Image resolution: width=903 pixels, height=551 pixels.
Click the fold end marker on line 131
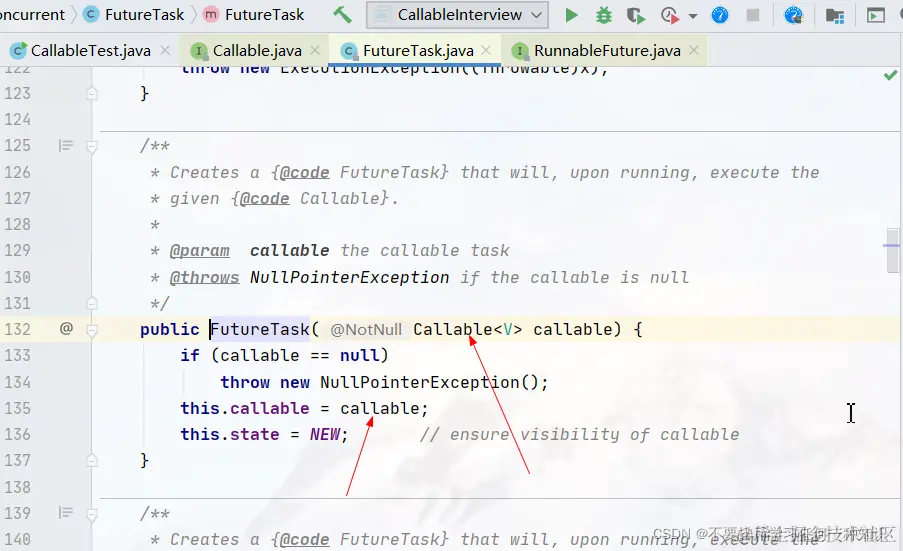tap(92, 303)
